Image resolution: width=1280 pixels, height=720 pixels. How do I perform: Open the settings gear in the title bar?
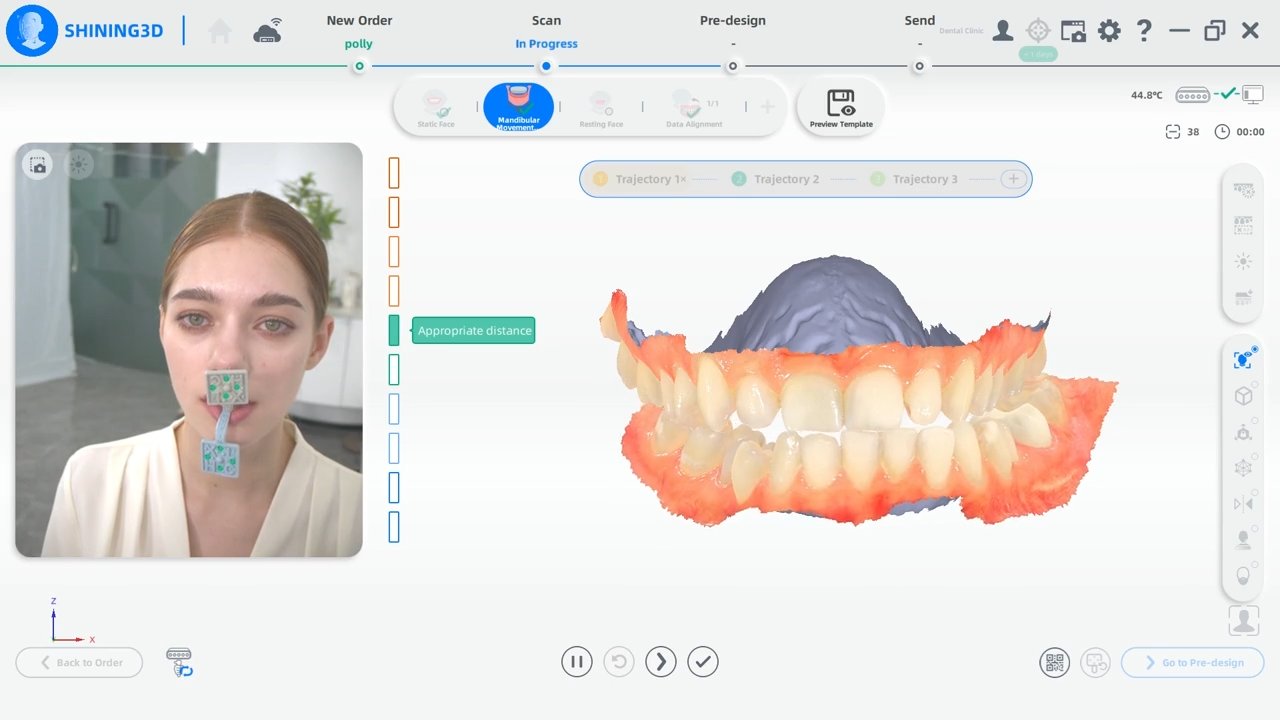(x=1109, y=31)
